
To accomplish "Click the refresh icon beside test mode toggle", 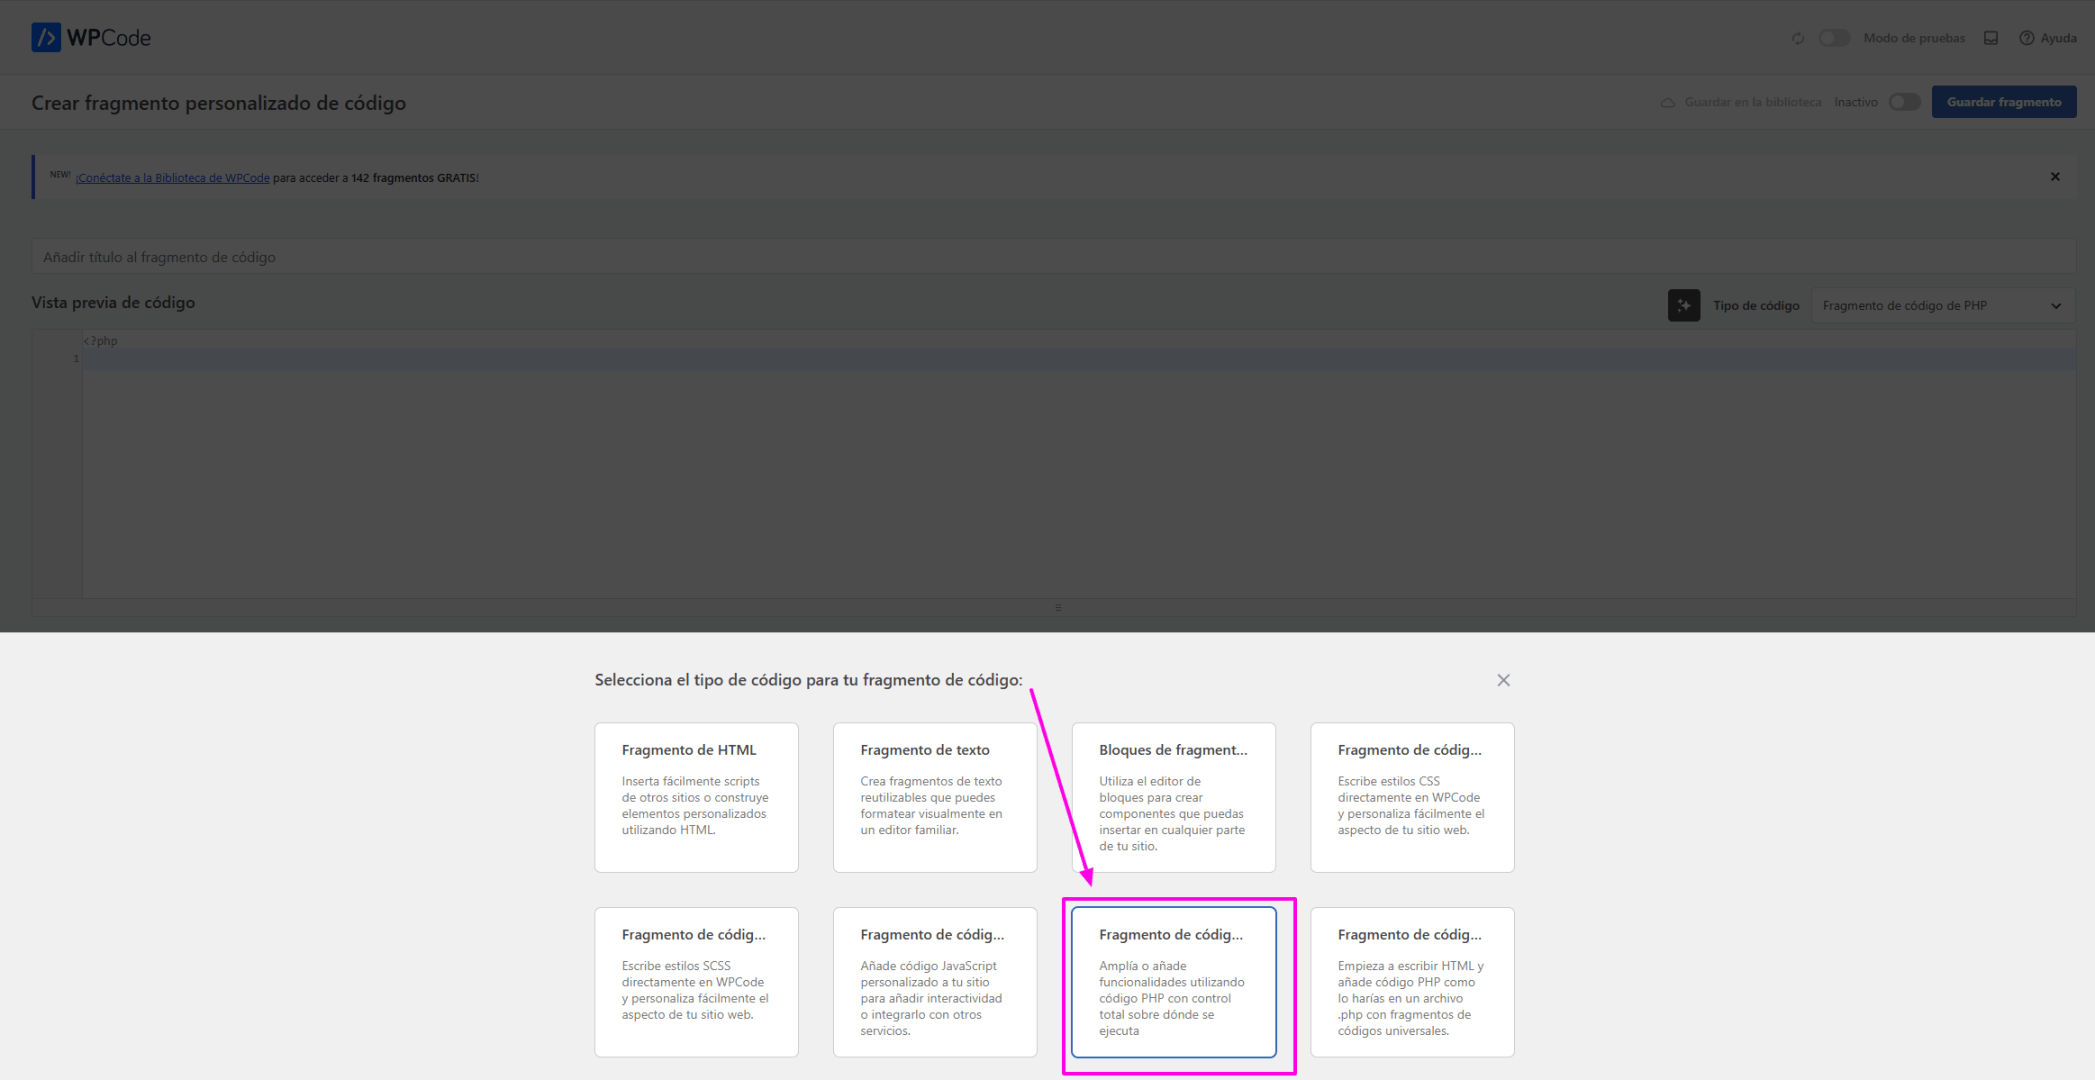I will click(x=1798, y=38).
